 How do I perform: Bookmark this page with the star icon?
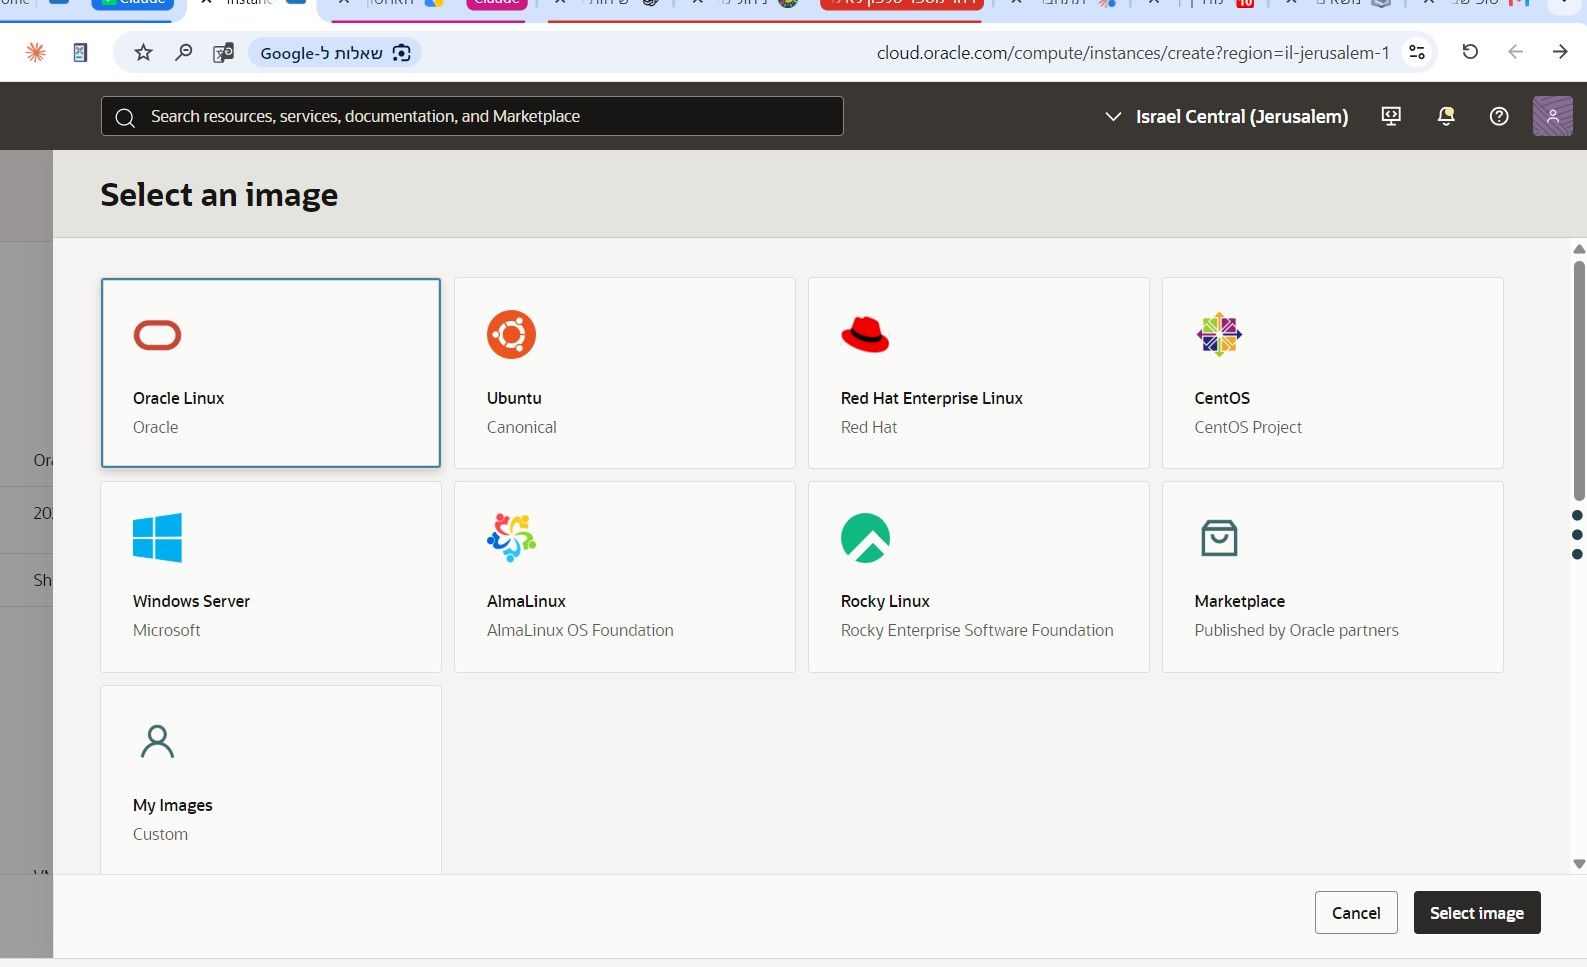[x=144, y=53]
